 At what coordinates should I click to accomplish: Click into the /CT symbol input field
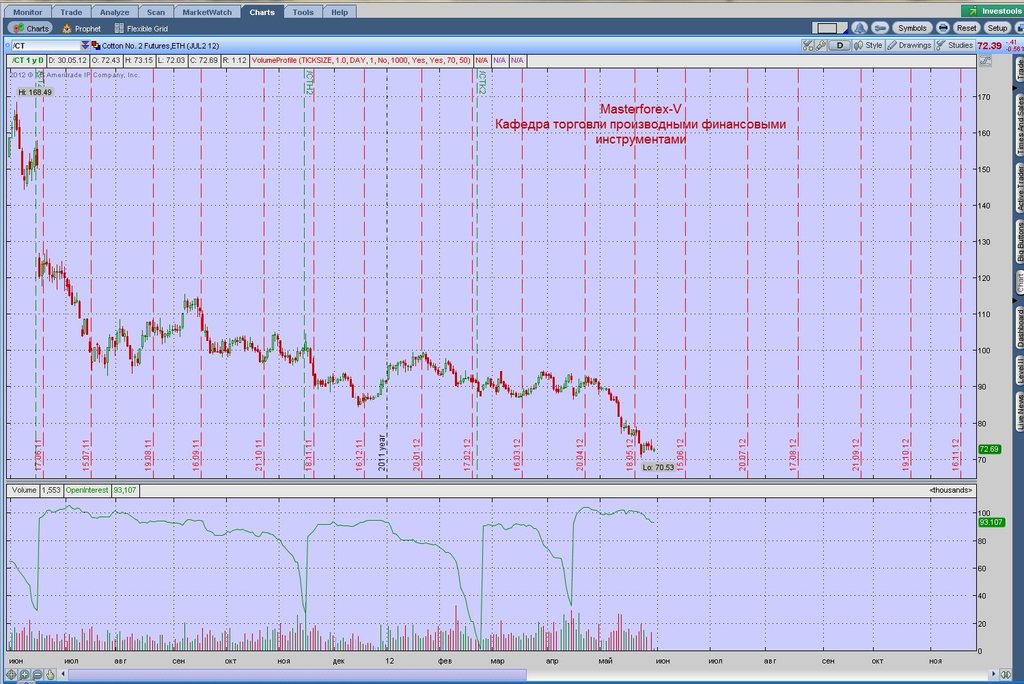pyautogui.click(x=46, y=46)
